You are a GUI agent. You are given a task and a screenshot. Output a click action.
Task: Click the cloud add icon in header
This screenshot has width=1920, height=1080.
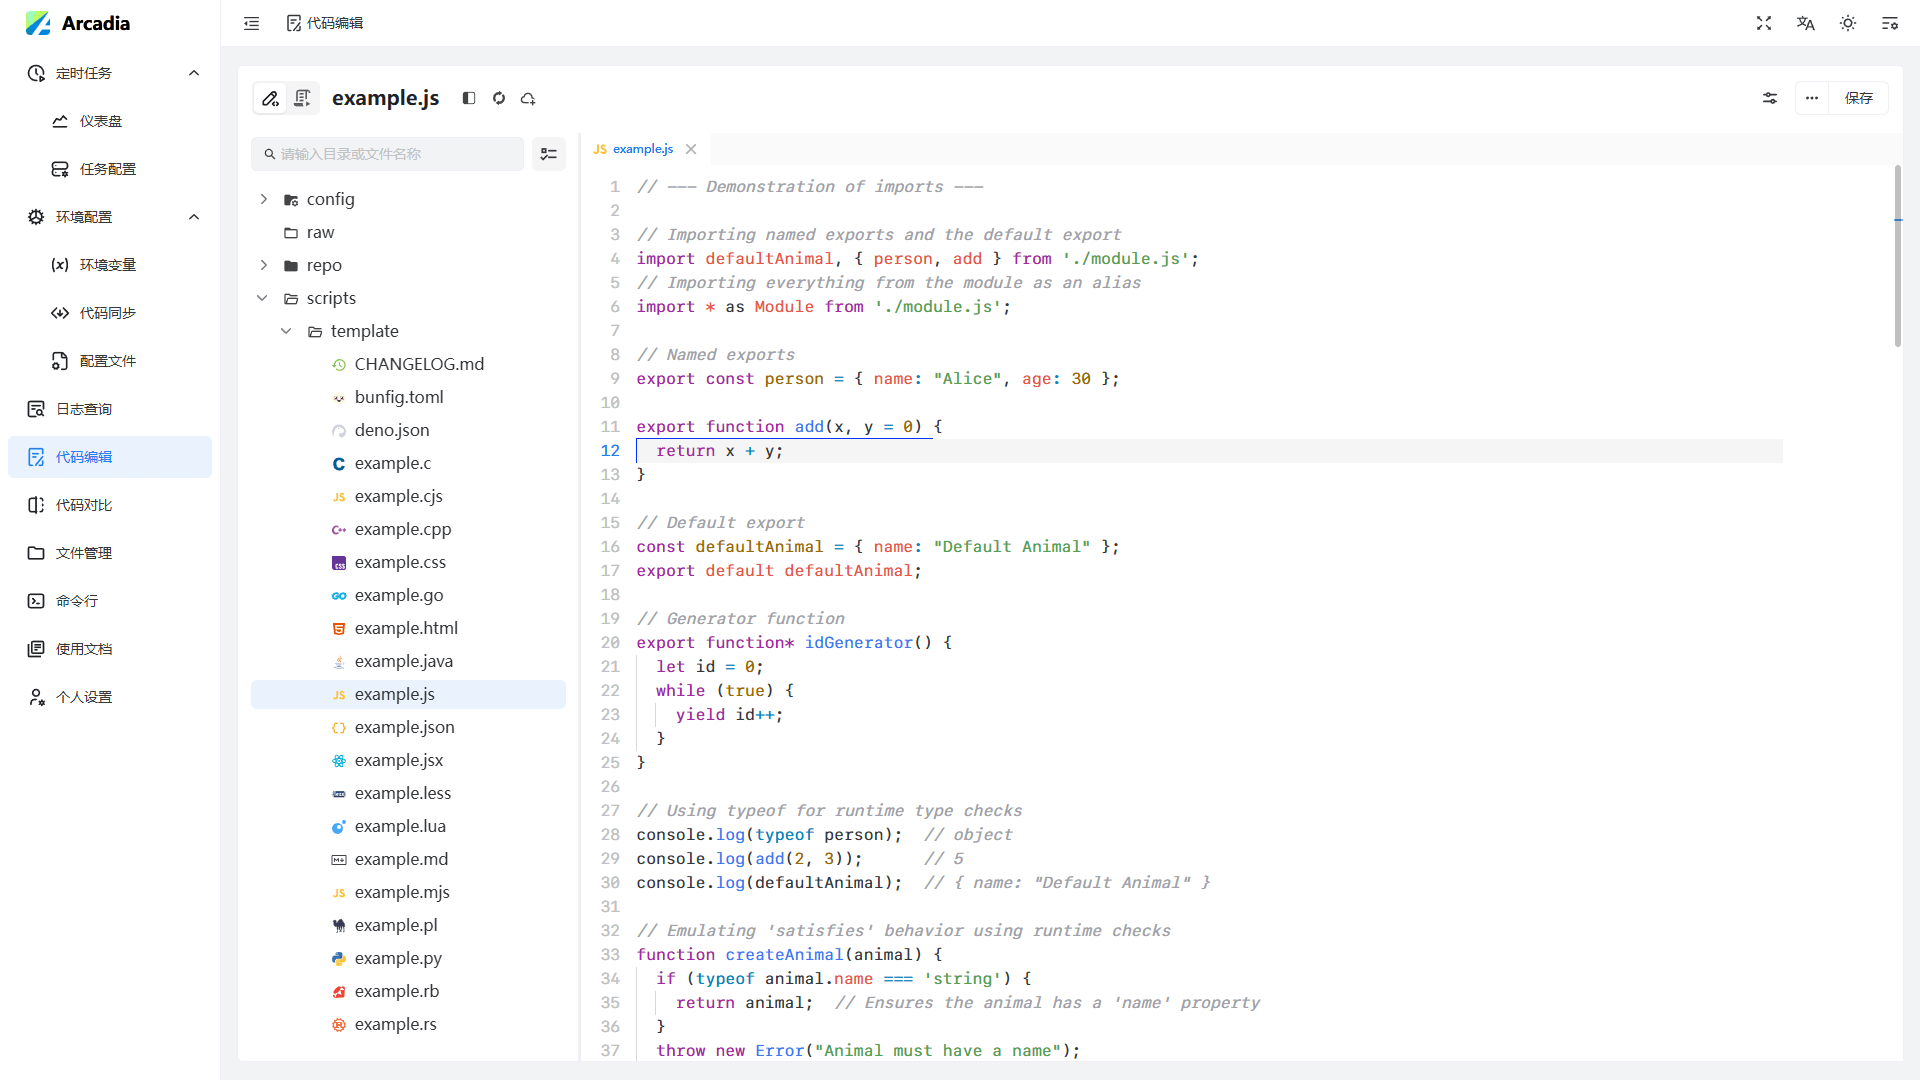(528, 98)
